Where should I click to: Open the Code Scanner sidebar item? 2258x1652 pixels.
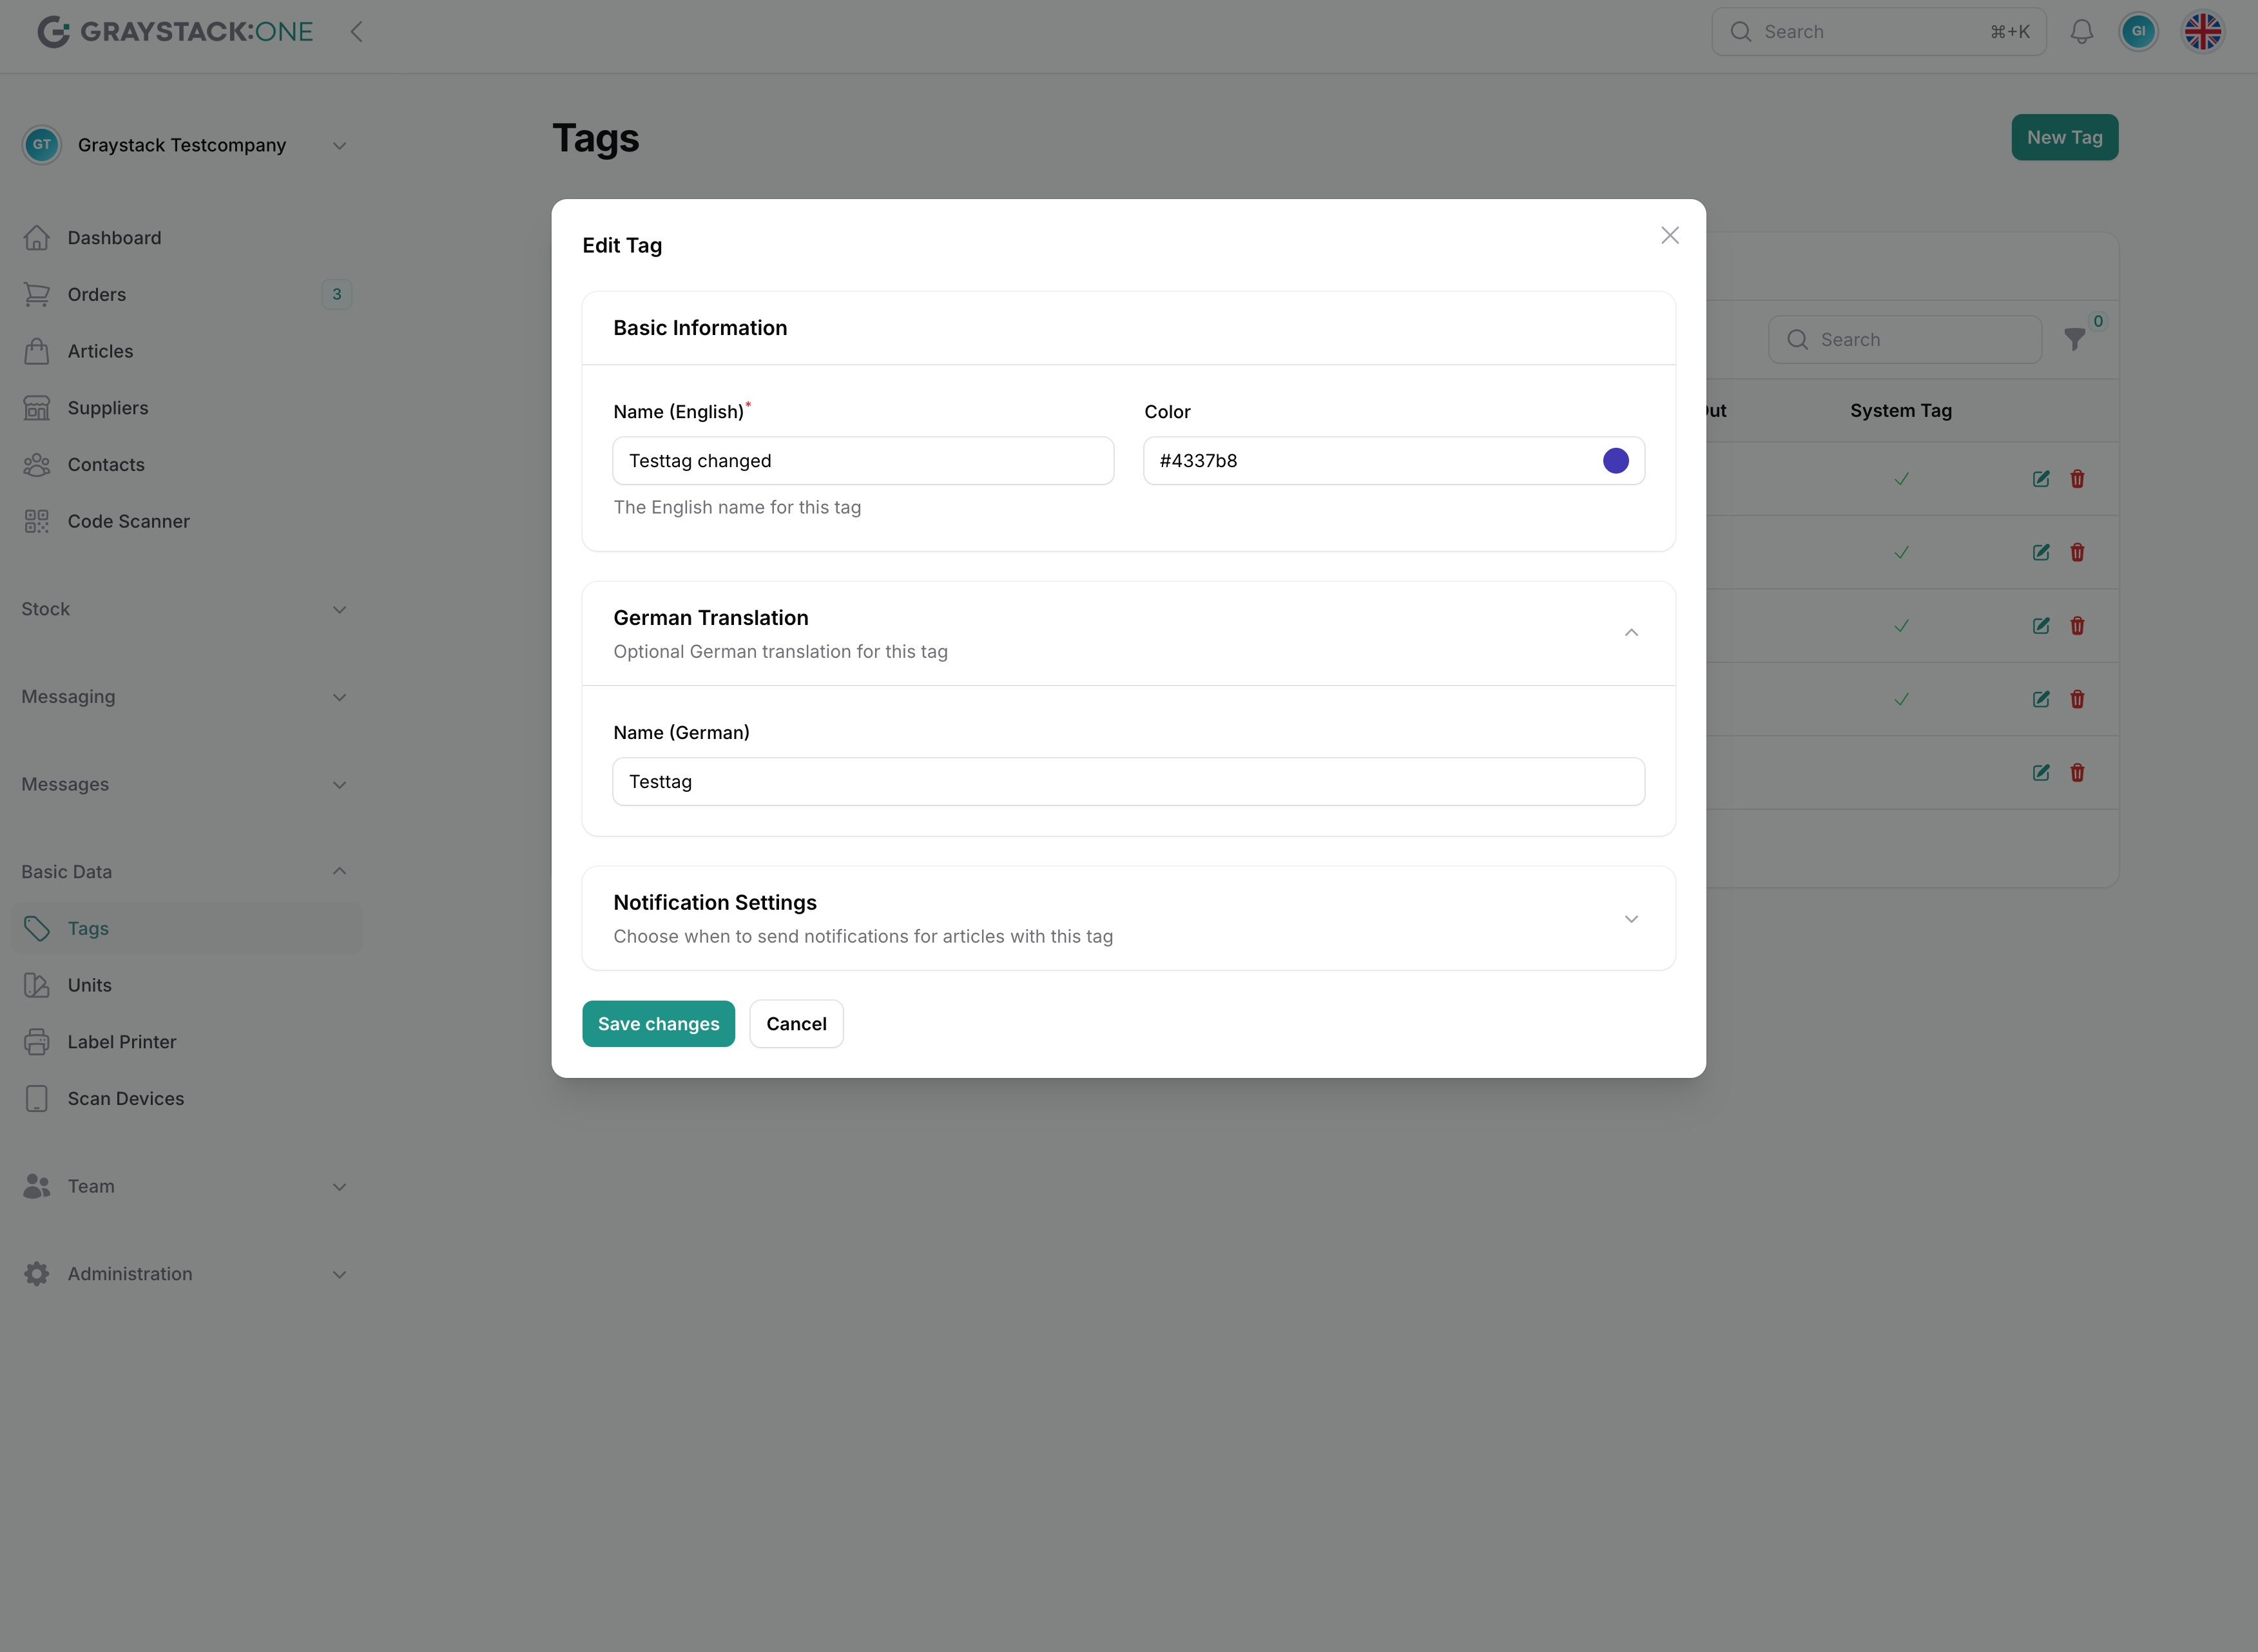[x=128, y=521]
